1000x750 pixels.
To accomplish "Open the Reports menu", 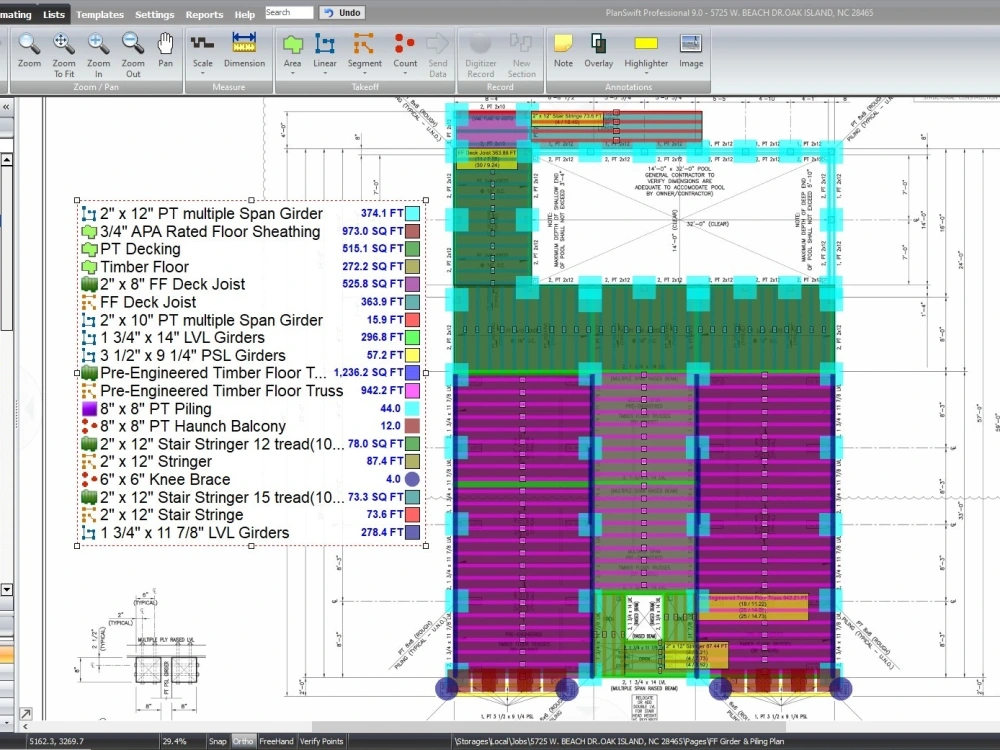I will click(x=204, y=14).
